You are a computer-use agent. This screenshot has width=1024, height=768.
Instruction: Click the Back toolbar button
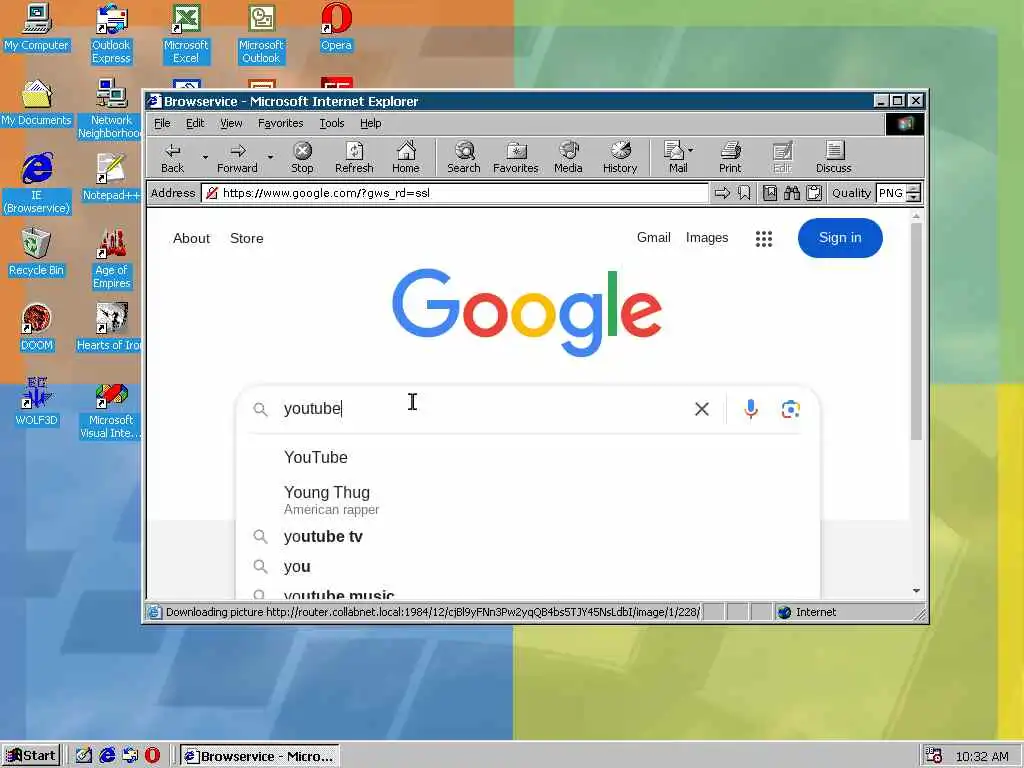172,157
